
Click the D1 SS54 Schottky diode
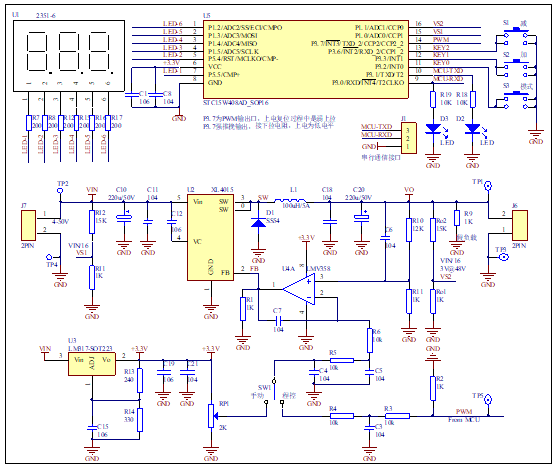pos(258,222)
